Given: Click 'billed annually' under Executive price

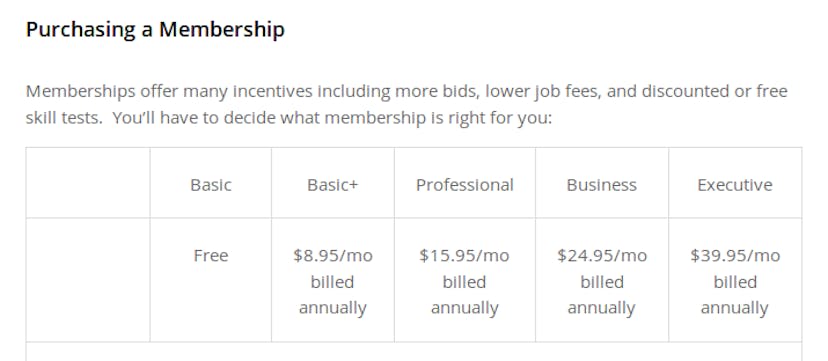Looking at the screenshot, I should (x=735, y=295).
